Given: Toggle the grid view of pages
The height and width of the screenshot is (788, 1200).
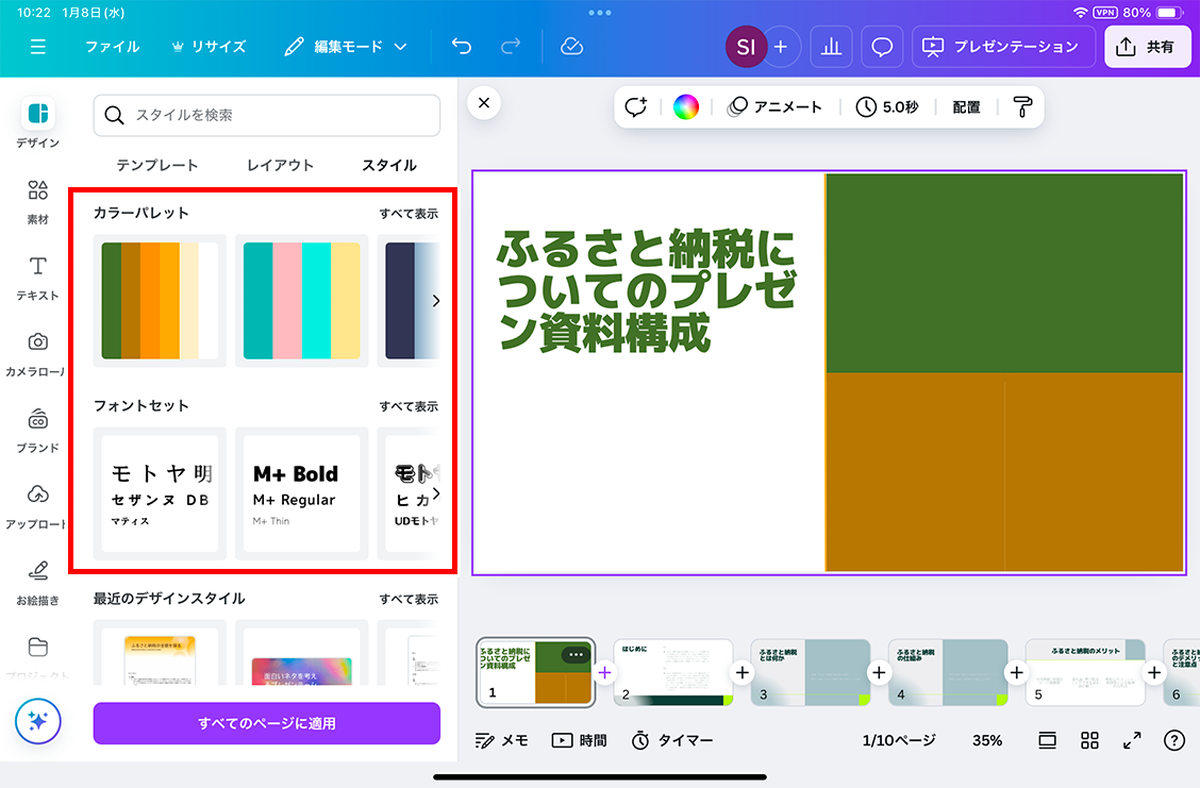Looking at the screenshot, I should click(x=1090, y=740).
